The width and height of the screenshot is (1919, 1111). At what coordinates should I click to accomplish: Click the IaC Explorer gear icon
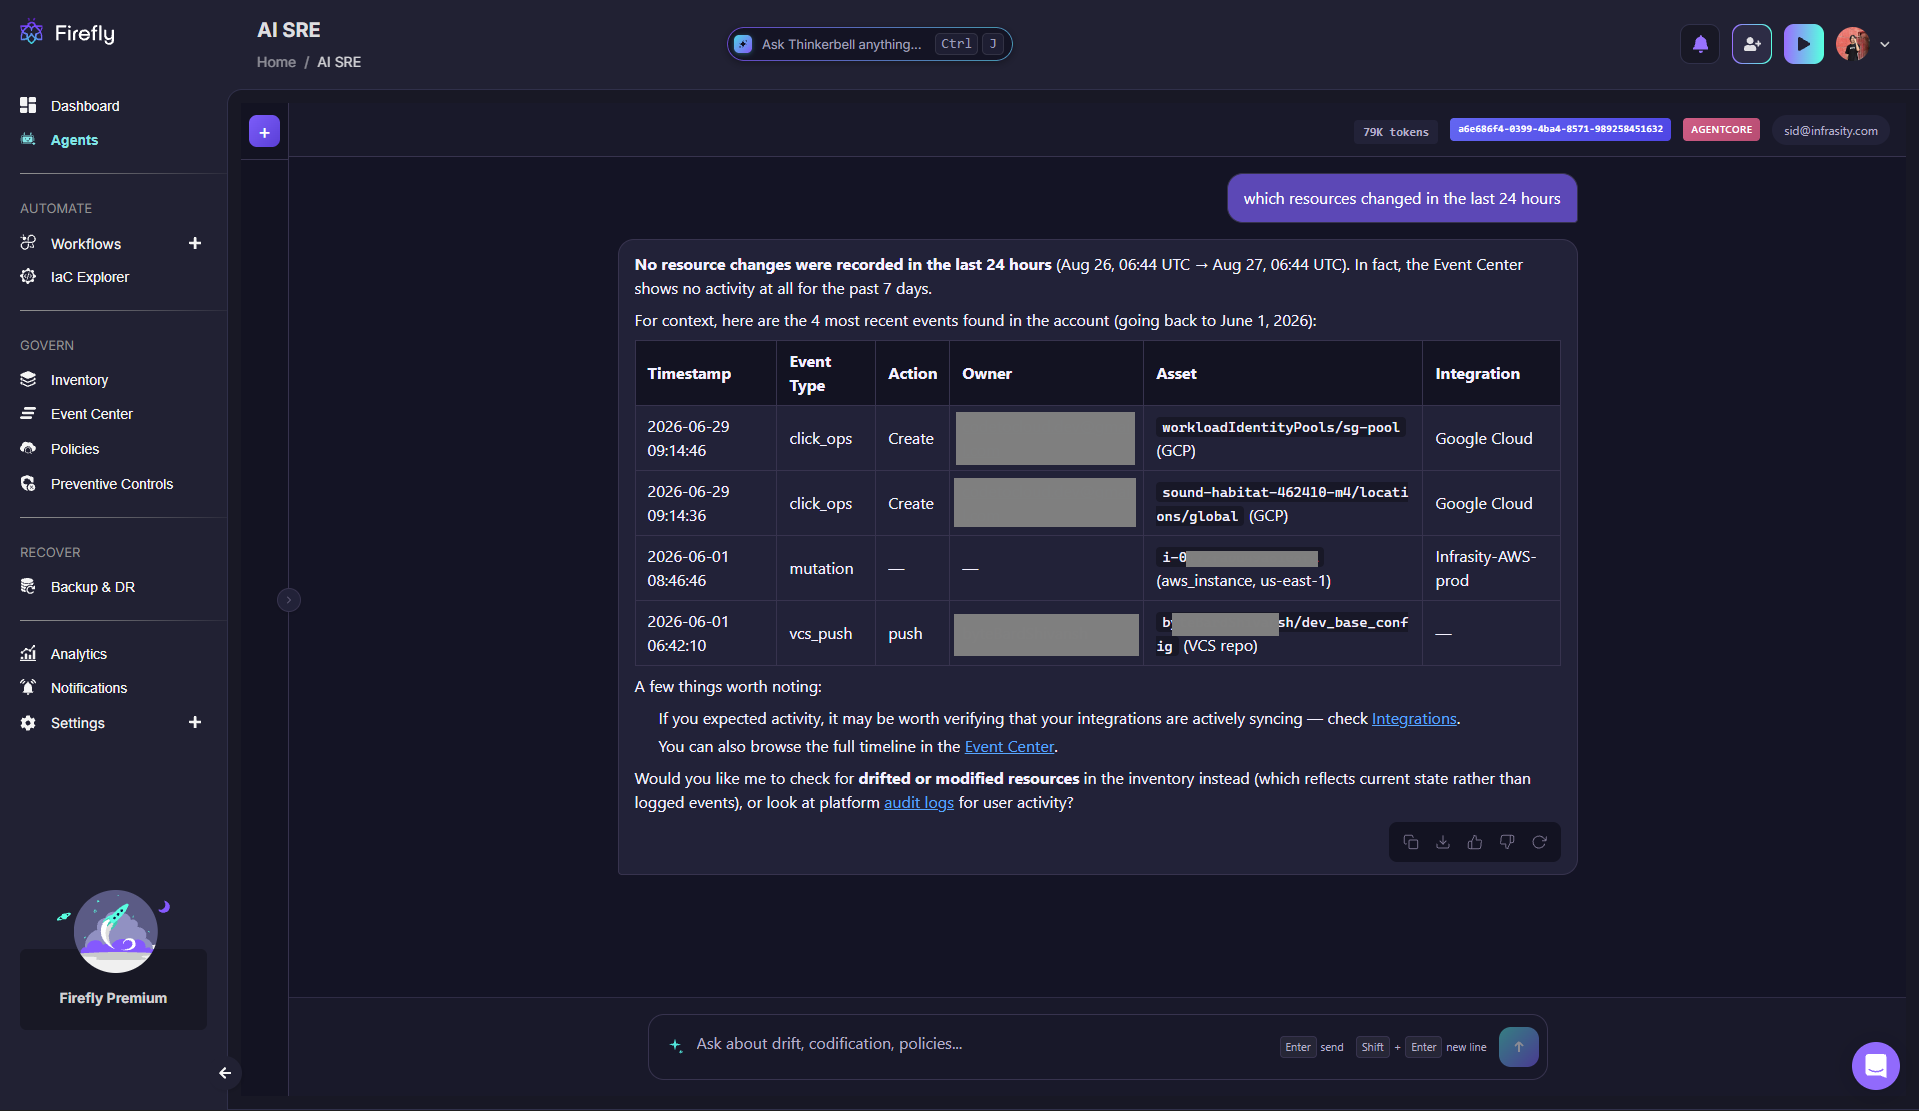click(28, 276)
